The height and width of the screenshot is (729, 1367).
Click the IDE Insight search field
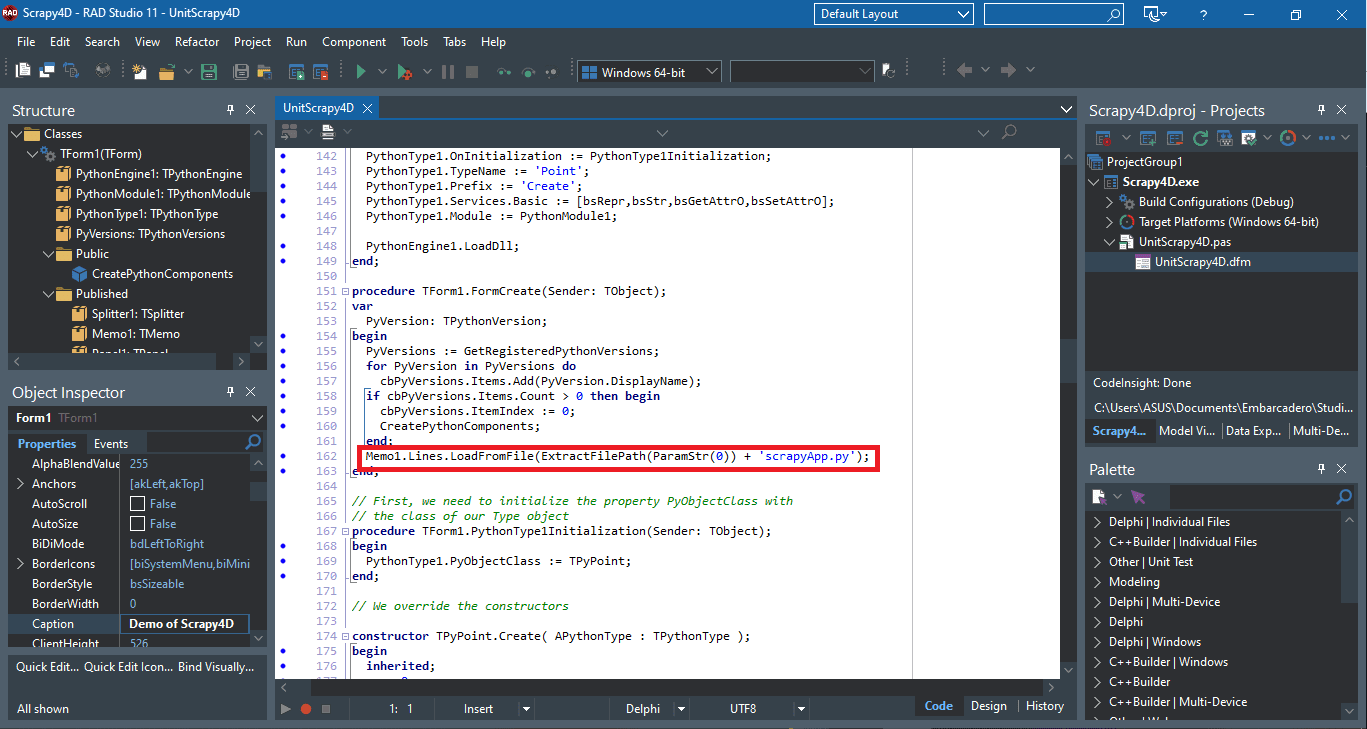[1054, 14]
